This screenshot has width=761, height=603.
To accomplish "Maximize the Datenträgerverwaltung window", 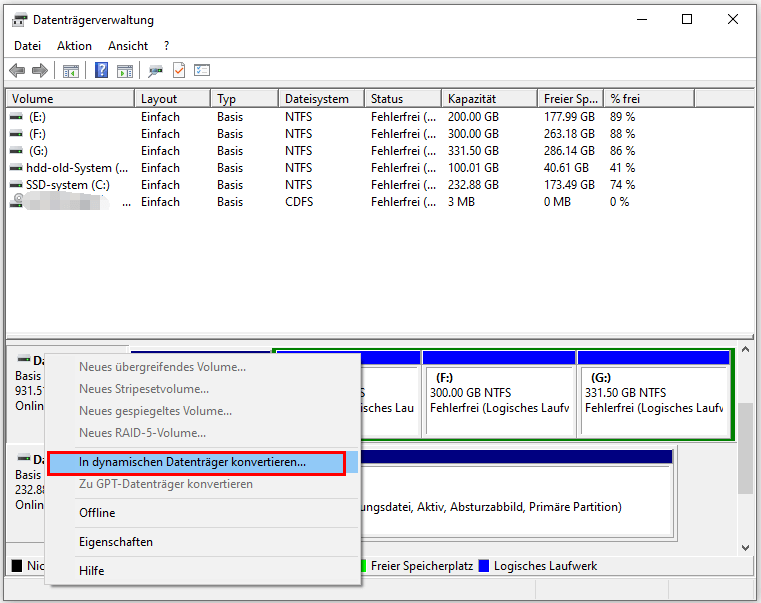I will pyautogui.click(x=687, y=19).
